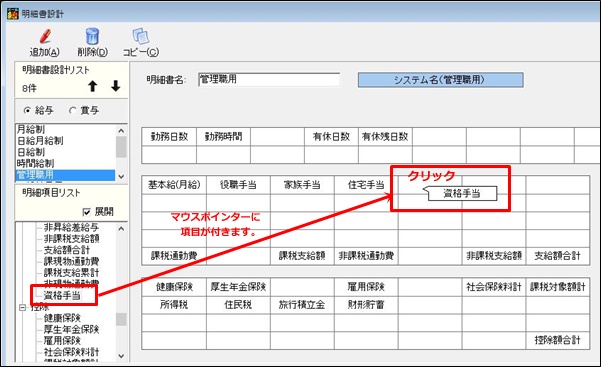Viewport: 601px width, 367px height.
Task: Click the 追加(A) pencil icon
Action: tap(45, 36)
